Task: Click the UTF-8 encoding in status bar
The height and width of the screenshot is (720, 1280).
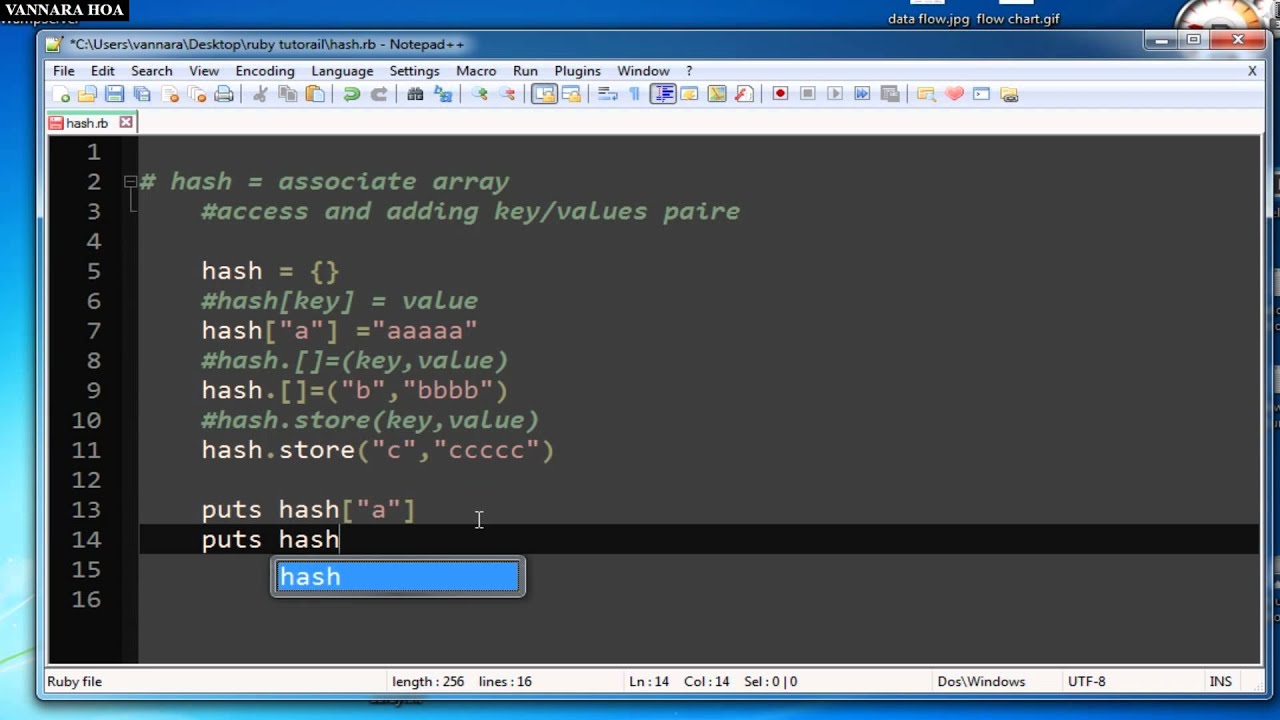Action: click(1087, 681)
